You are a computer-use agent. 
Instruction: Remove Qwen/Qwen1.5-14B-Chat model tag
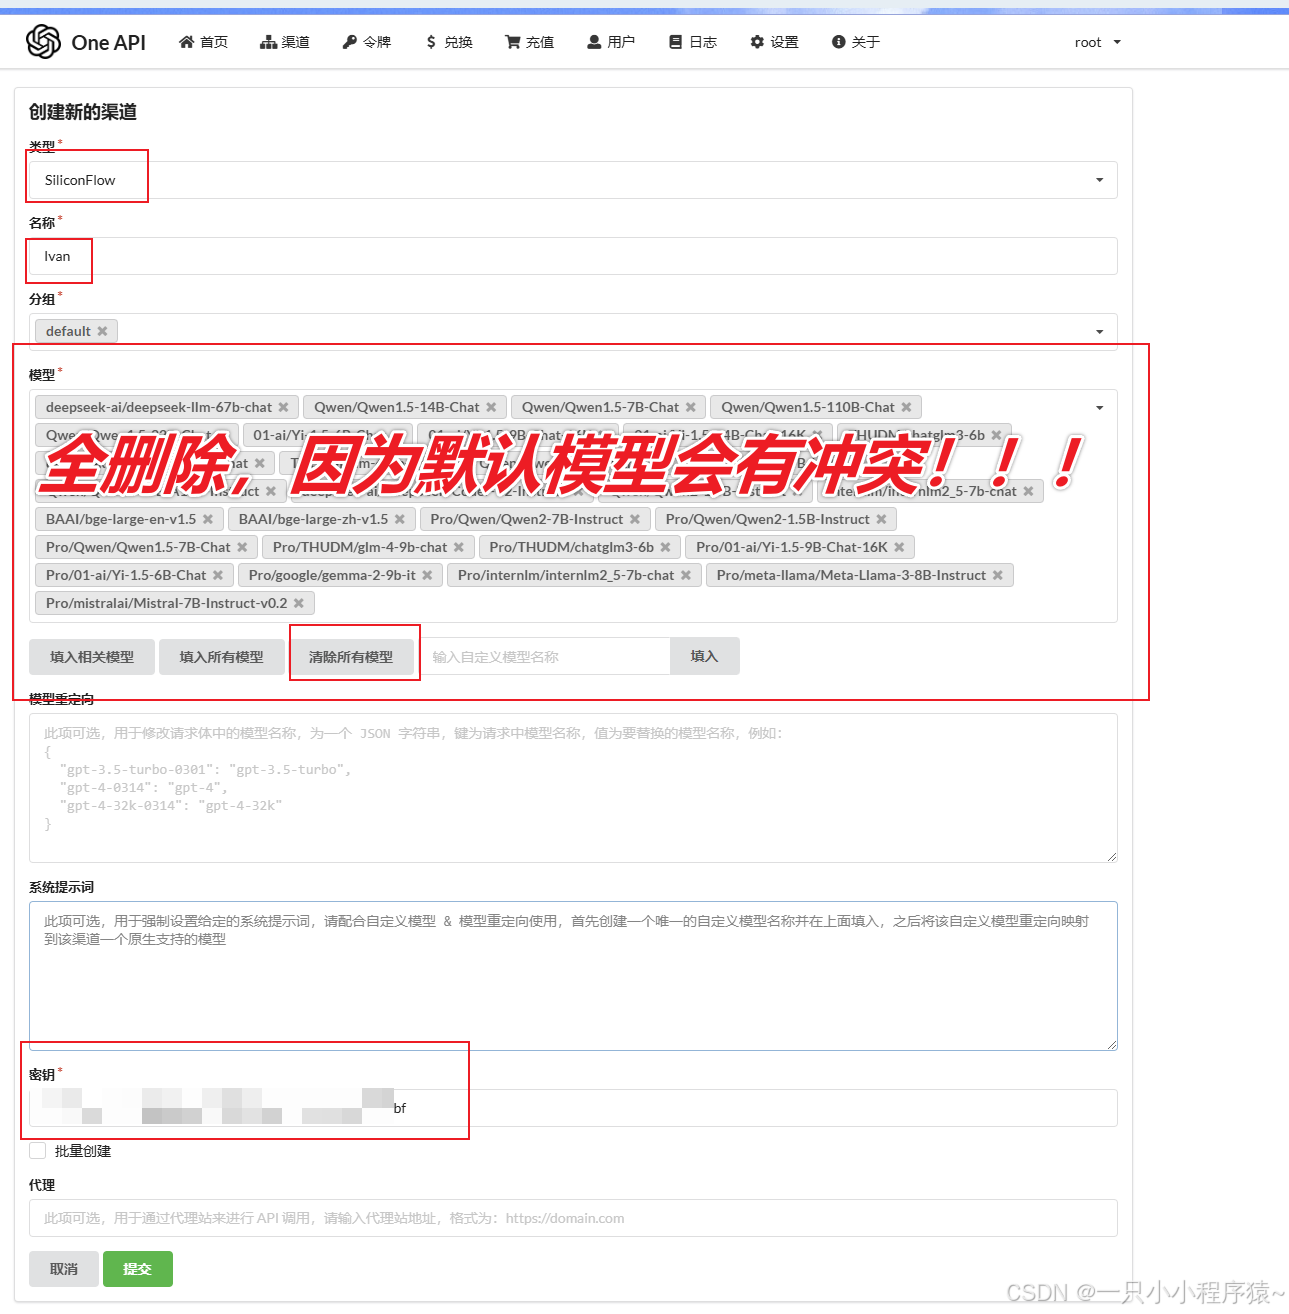pyautogui.click(x=491, y=407)
